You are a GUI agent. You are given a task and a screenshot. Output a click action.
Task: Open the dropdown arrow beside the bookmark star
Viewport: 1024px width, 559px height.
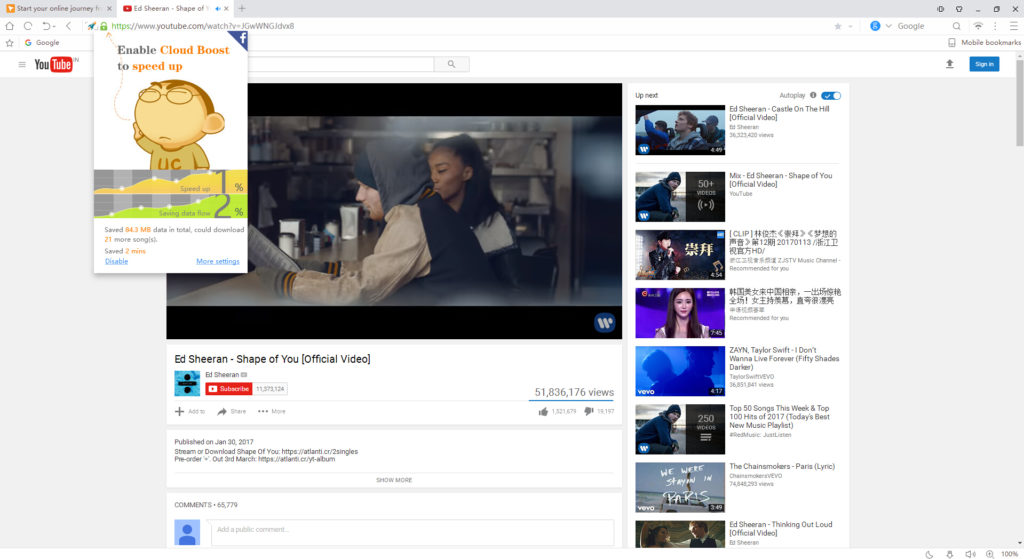click(x=850, y=27)
